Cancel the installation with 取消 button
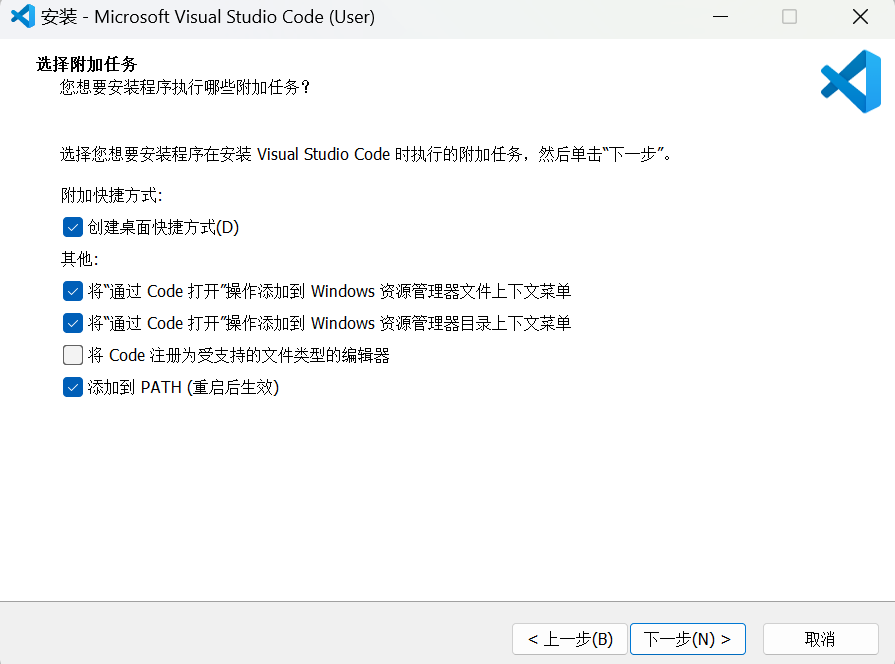The height and width of the screenshot is (664, 895). (x=820, y=639)
